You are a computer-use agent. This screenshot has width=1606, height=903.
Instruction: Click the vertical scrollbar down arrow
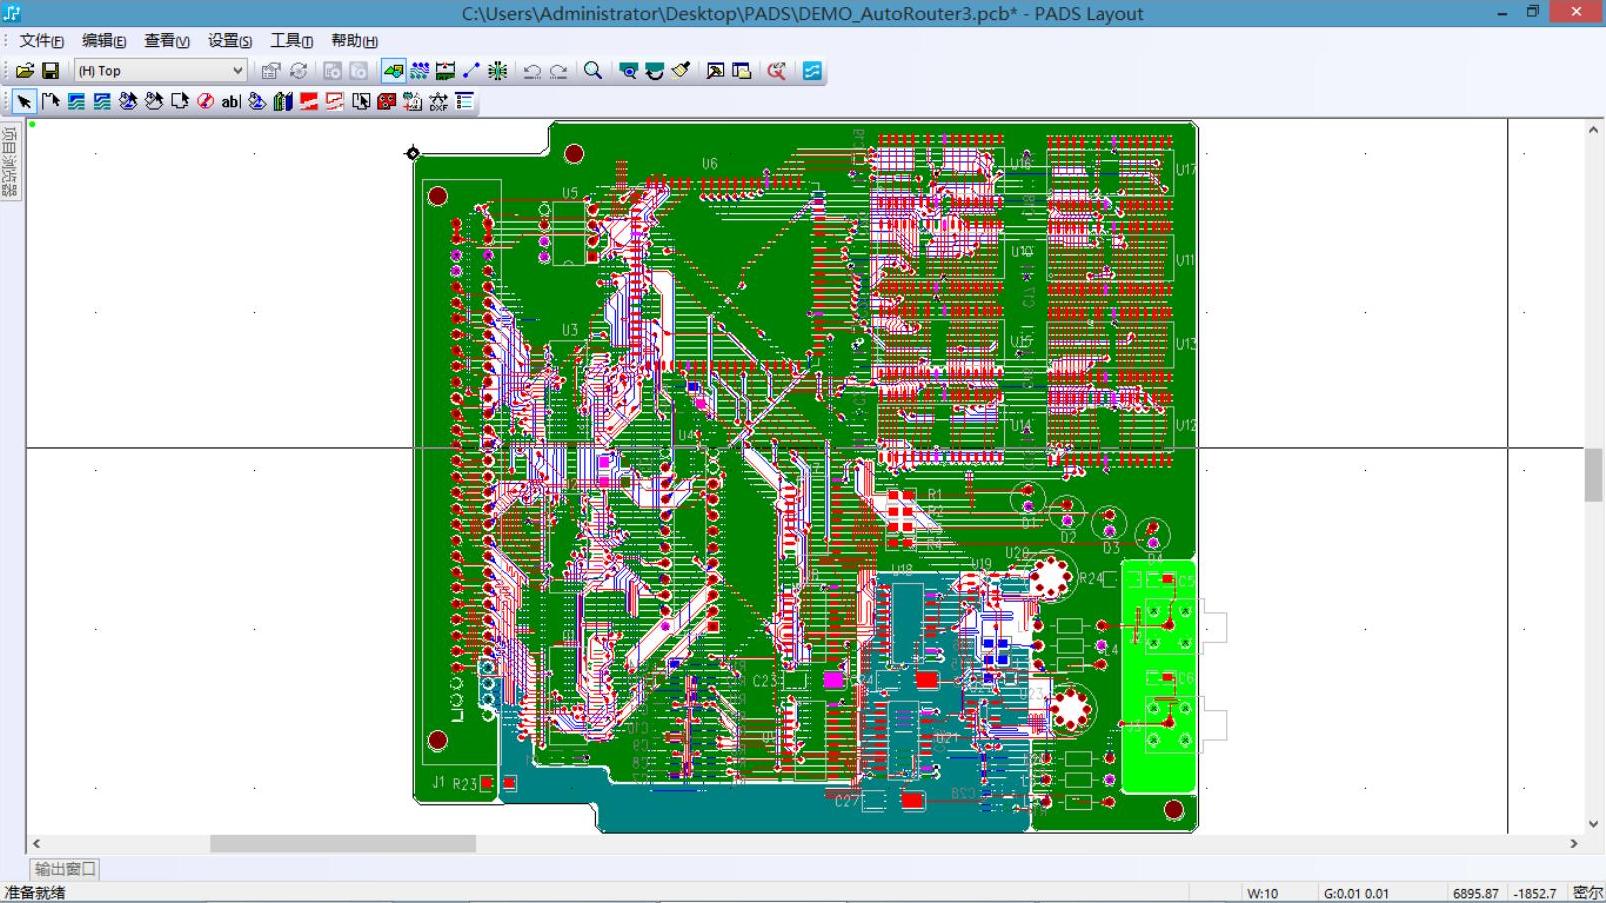pos(1593,825)
